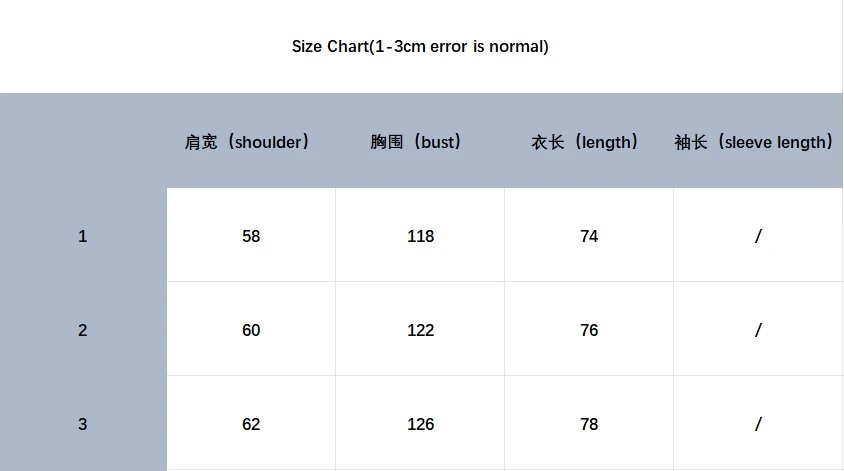Click the shoulder value 62
Viewport: 844px width, 471px height.
point(251,424)
